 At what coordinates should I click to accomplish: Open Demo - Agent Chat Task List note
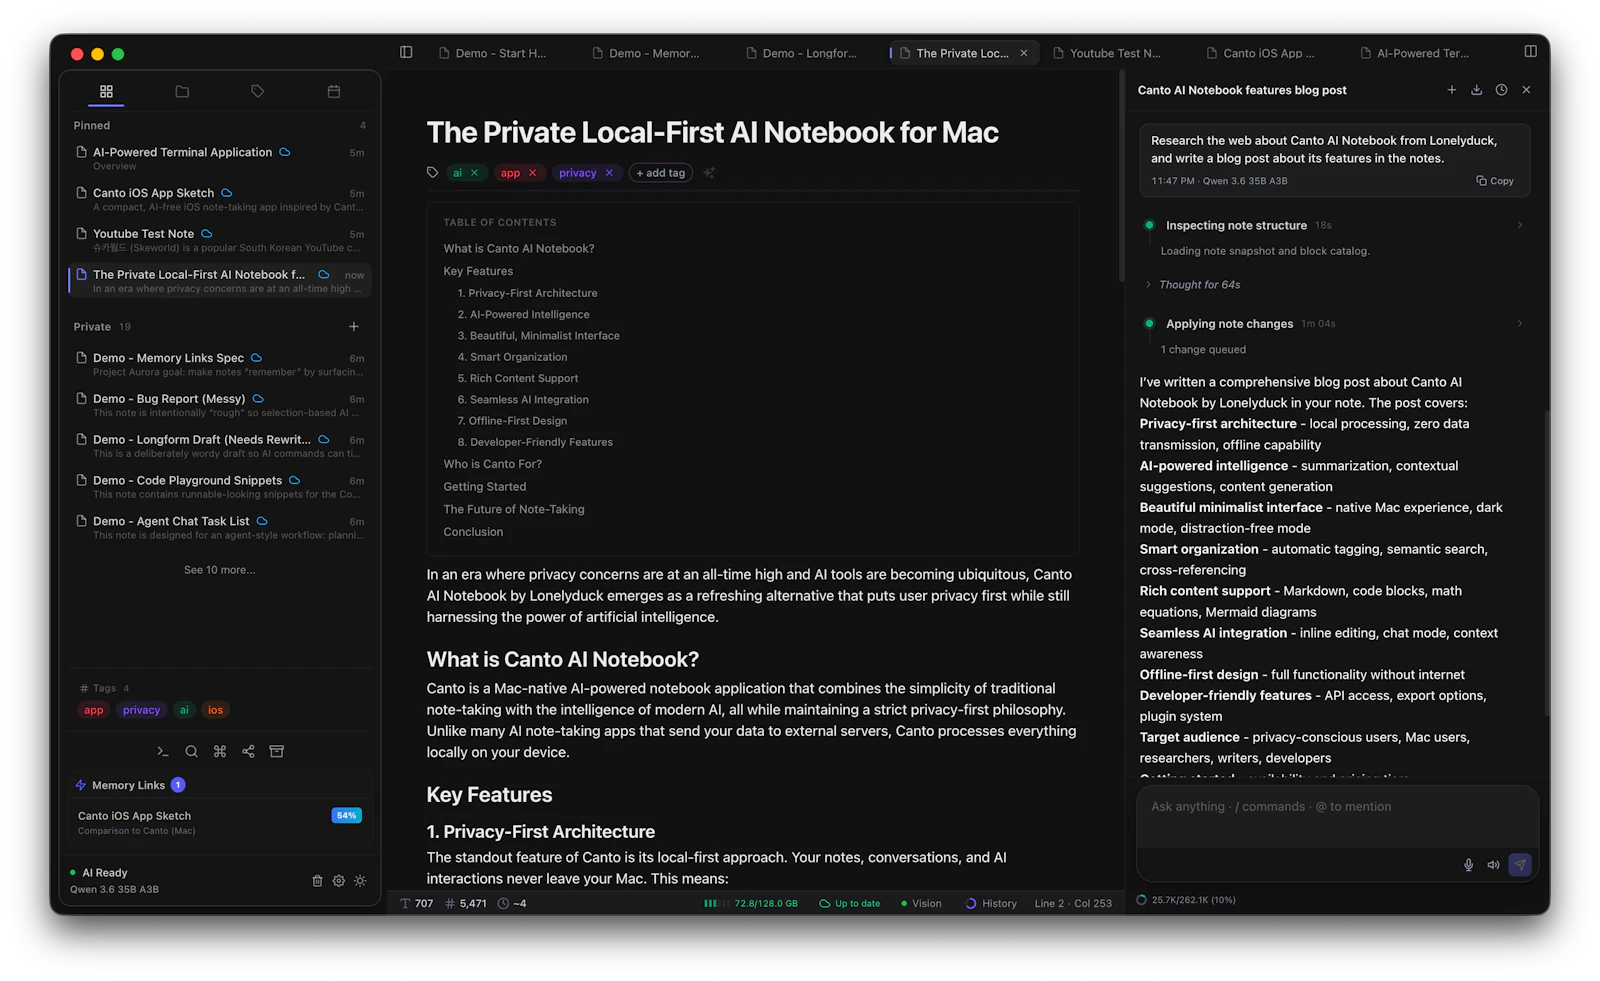tap(220, 527)
